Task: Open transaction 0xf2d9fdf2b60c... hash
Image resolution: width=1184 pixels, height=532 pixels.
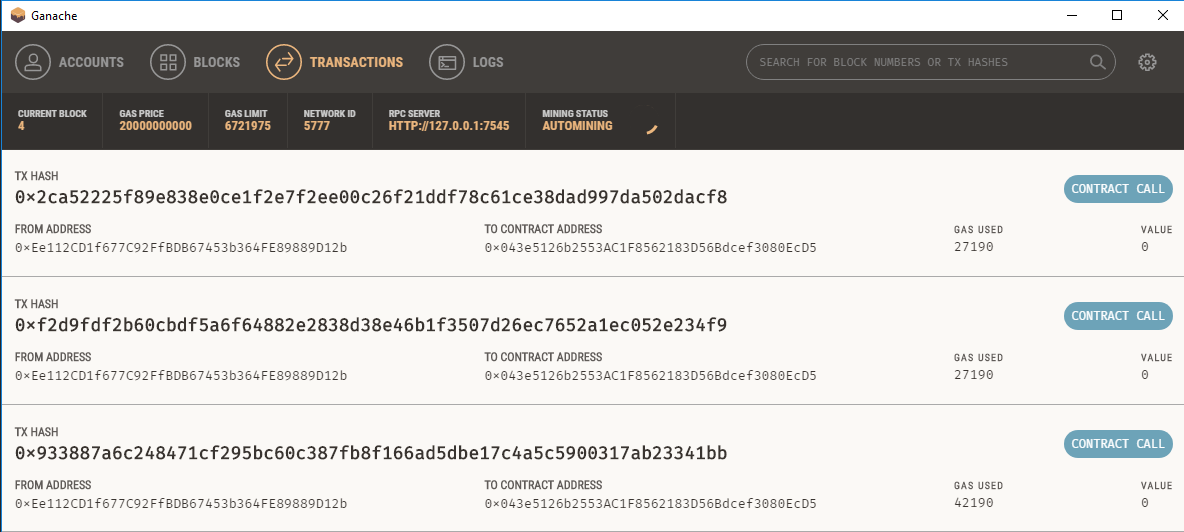Action: click(371, 325)
